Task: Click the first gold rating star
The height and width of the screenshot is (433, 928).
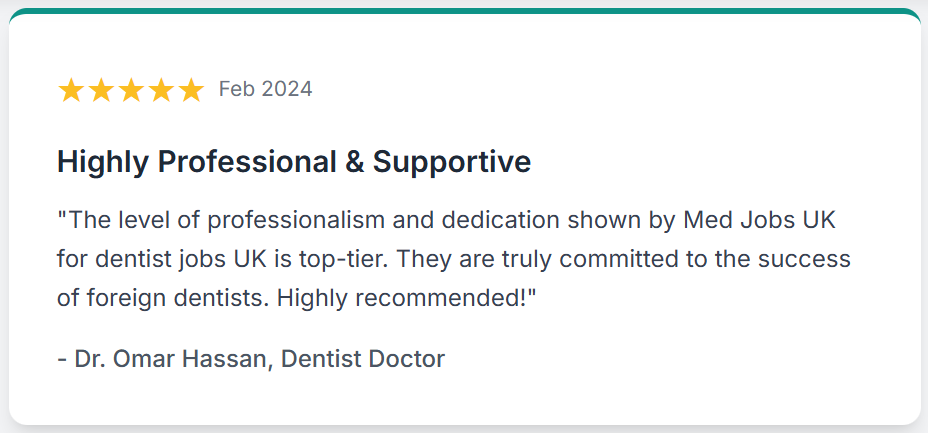Action: pos(71,90)
